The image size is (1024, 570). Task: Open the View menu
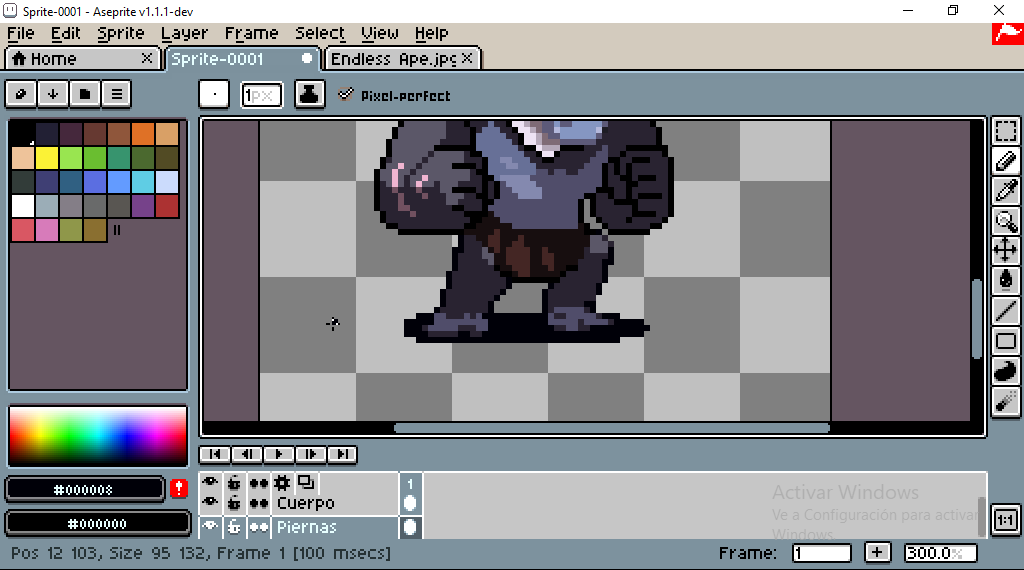(379, 33)
